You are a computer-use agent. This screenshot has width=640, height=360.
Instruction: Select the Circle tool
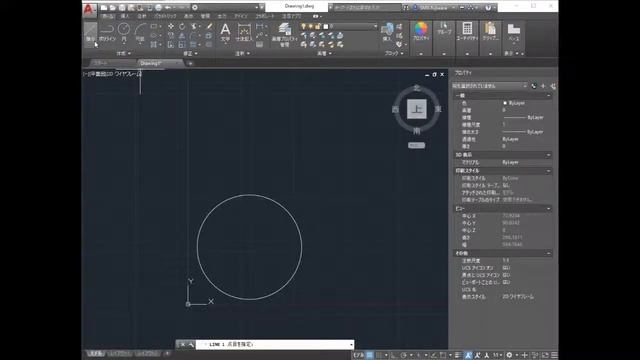coord(124,33)
